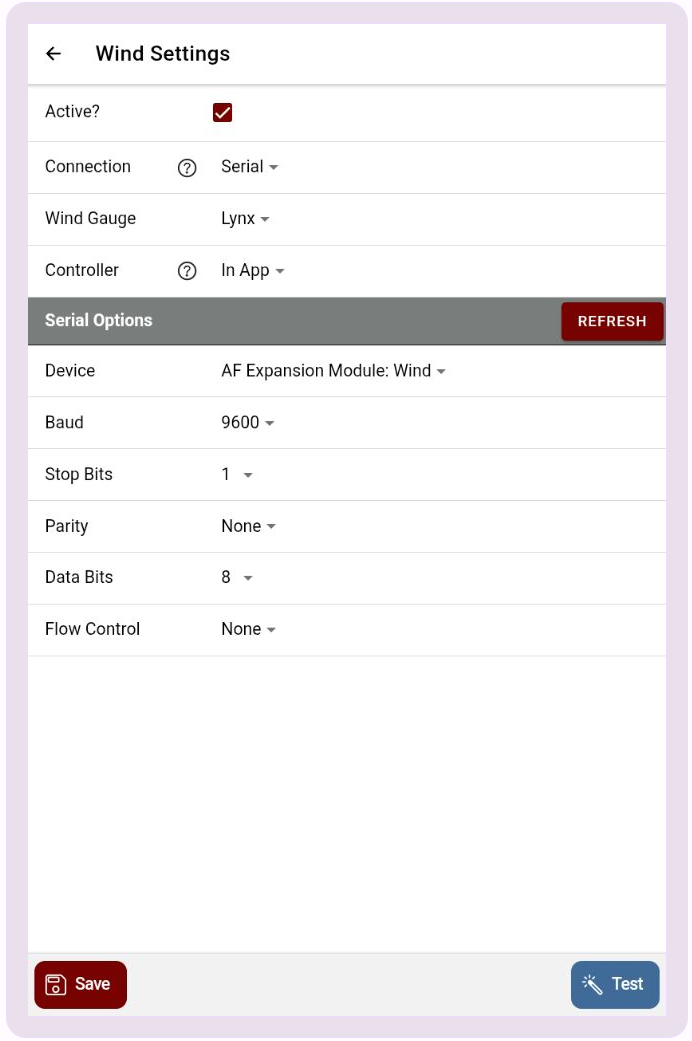Click the magic wand Test icon
This screenshot has width=692, height=1041.
[592, 985]
